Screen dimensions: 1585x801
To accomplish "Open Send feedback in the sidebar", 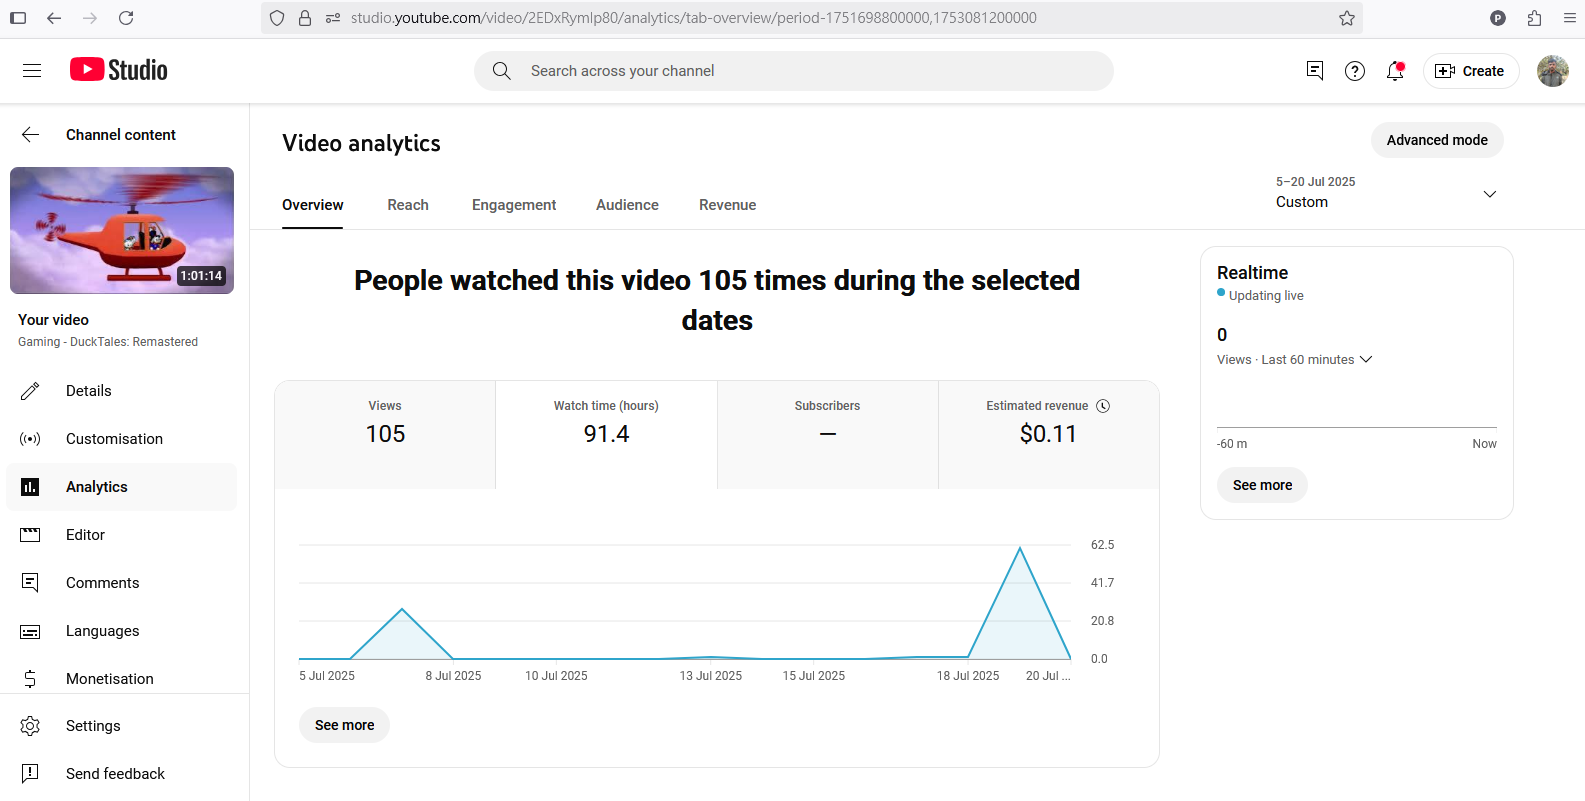I will point(122,774).
